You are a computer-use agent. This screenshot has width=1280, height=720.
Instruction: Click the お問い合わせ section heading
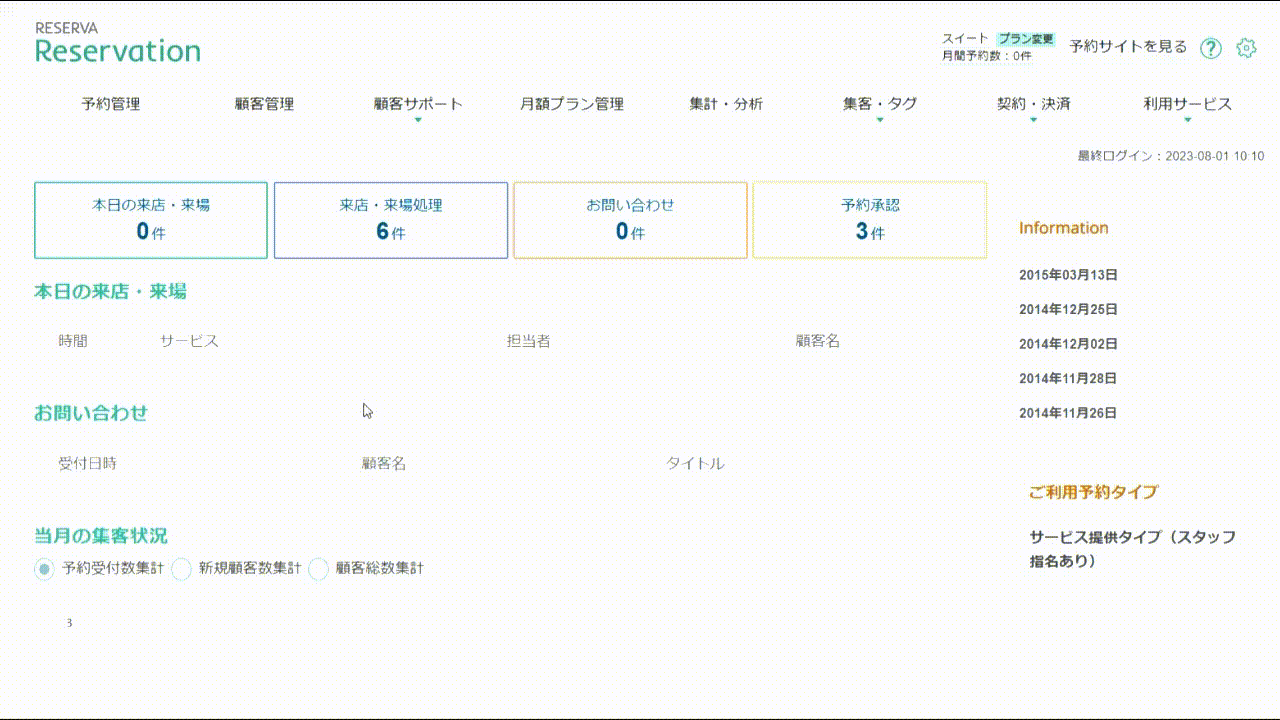click(x=91, y=413)
